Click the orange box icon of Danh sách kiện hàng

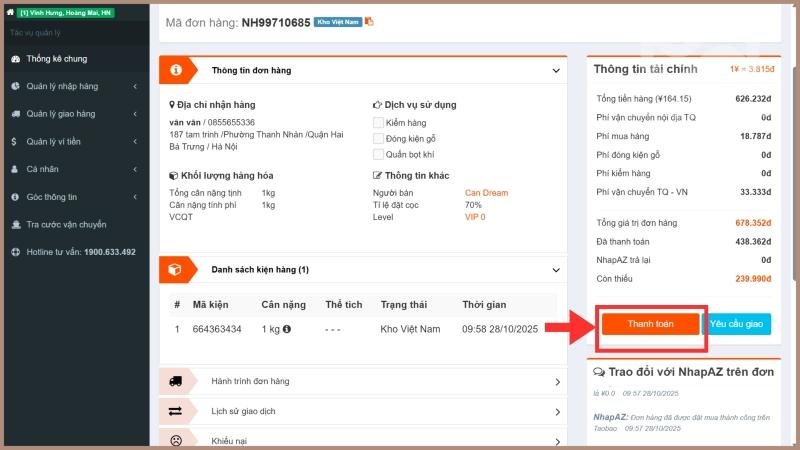[176, 269]
